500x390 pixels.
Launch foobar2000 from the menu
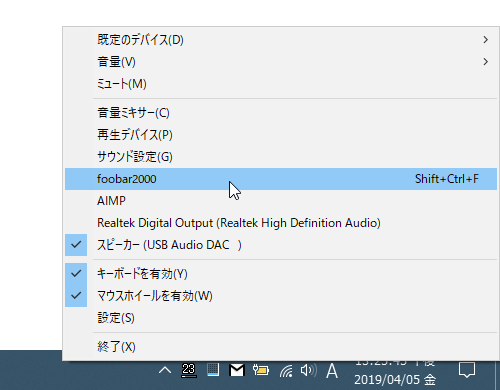(x=281, y=179)
